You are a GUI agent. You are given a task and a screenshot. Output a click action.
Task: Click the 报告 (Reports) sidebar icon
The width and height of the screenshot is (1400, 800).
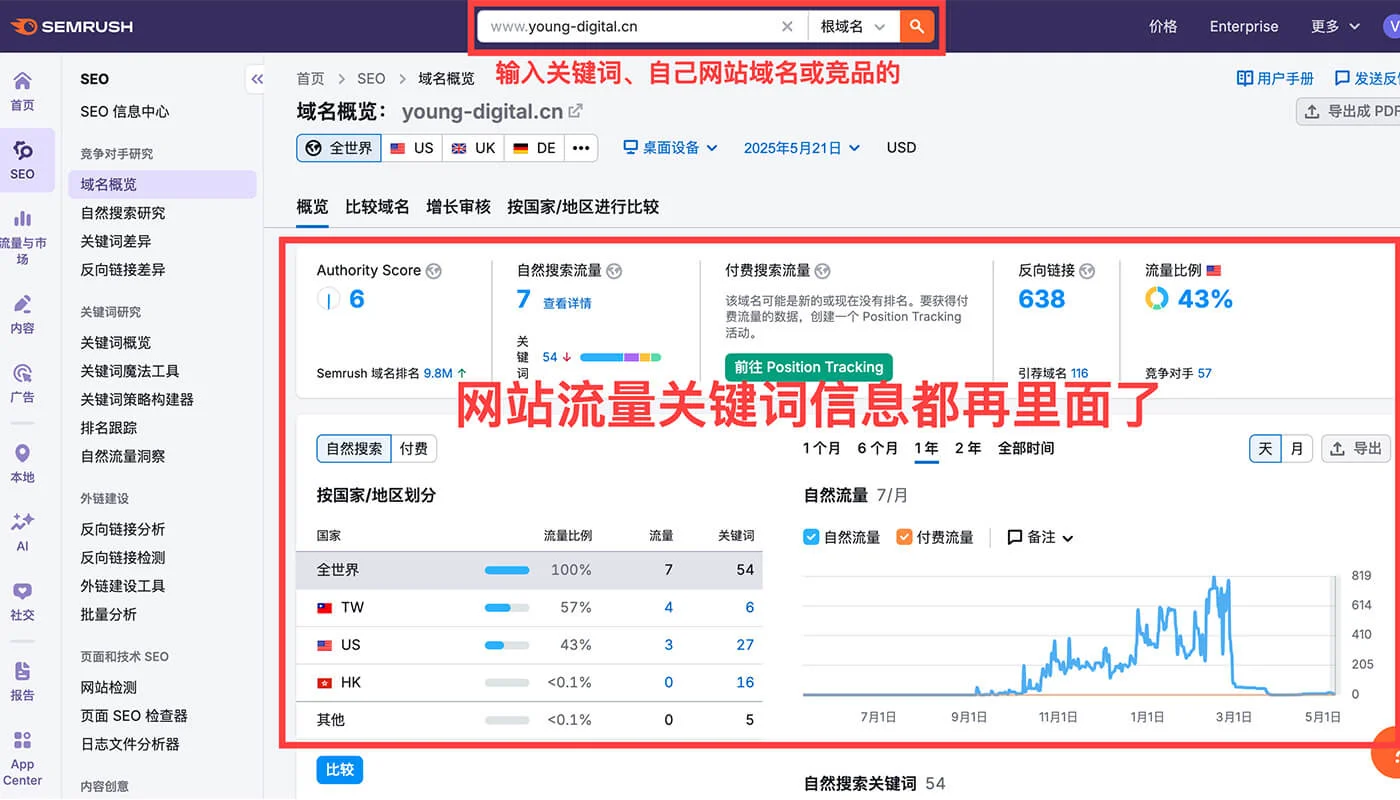click(x=22, y=677)
